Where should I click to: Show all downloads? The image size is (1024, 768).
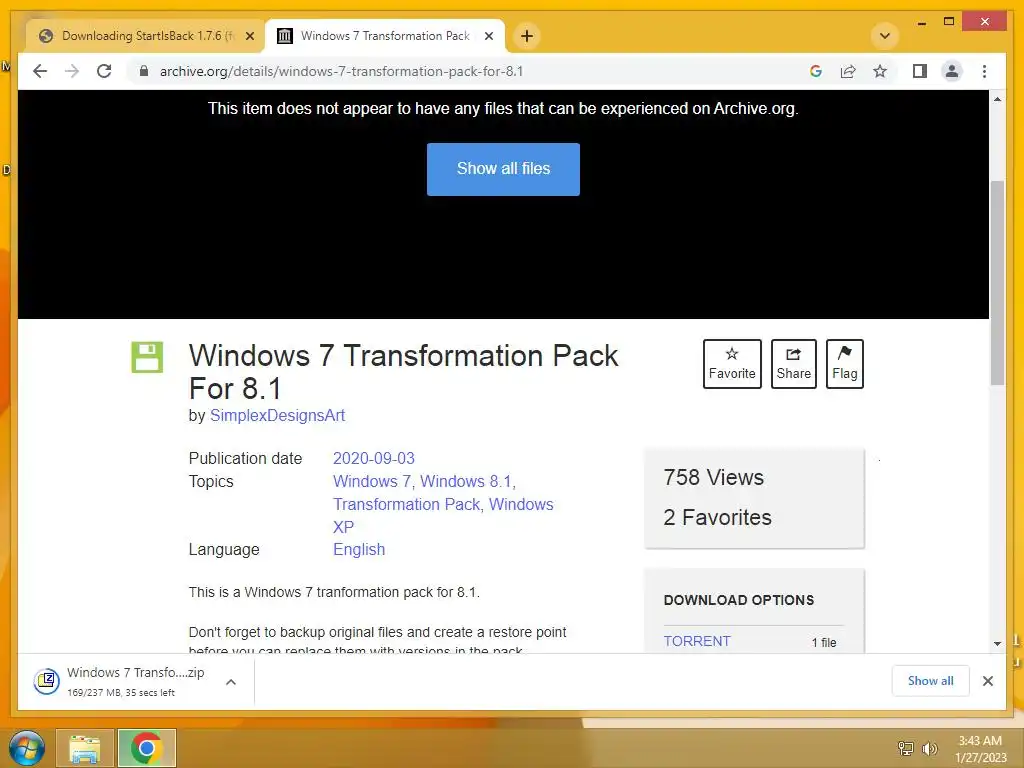[x=930, y=681]
